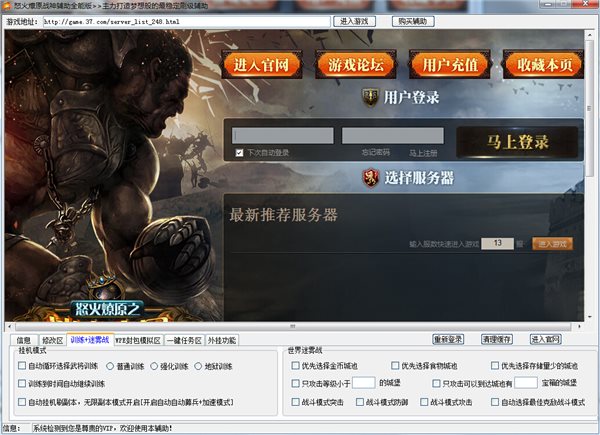Click the shield icon beside 用户登录
The image size is (600, 435).
[x=370, y=97]
